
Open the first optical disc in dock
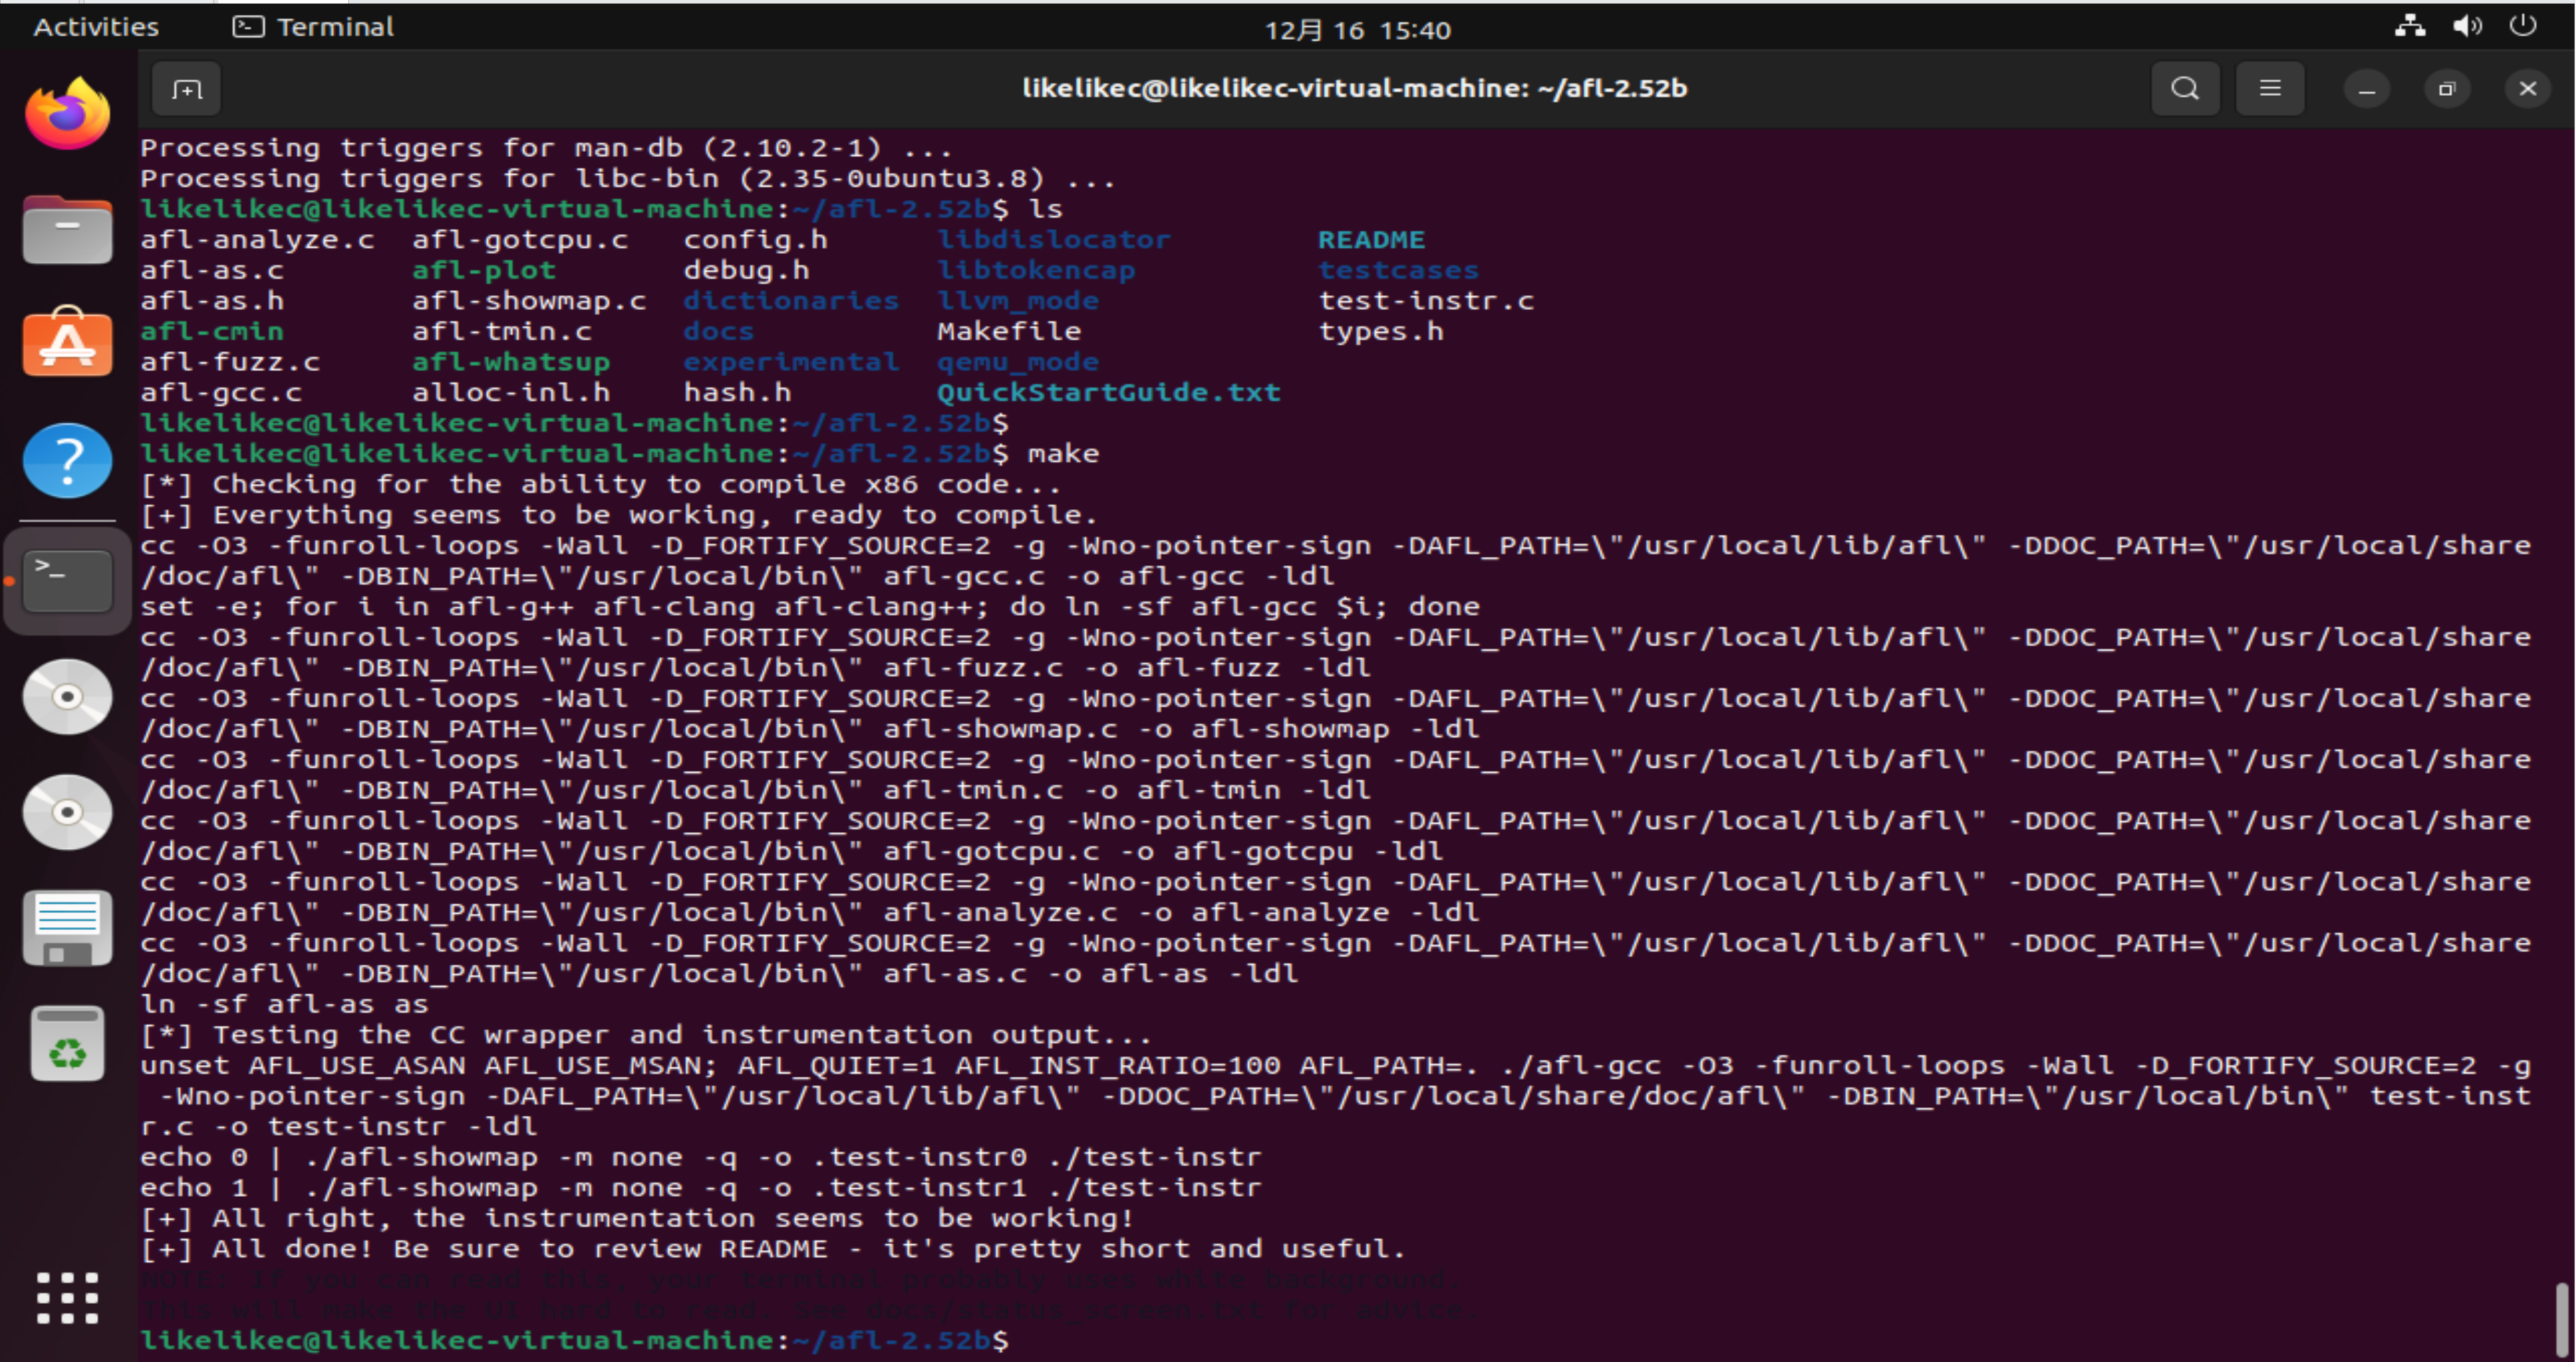coord(67,696)
